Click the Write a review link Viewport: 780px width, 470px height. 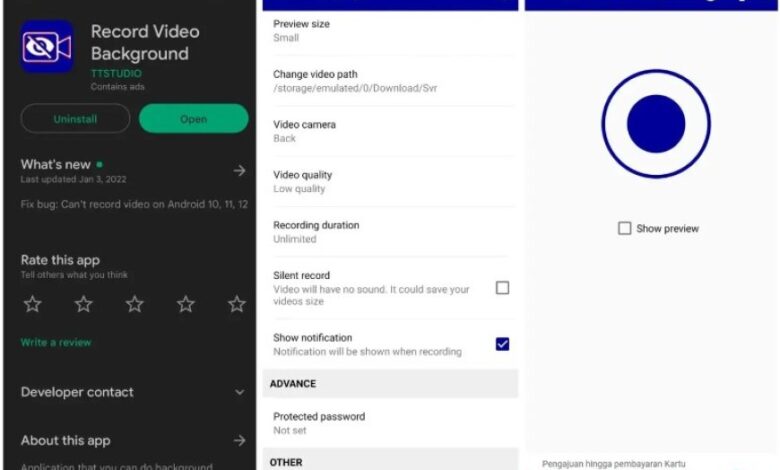[x=56, y=342]
